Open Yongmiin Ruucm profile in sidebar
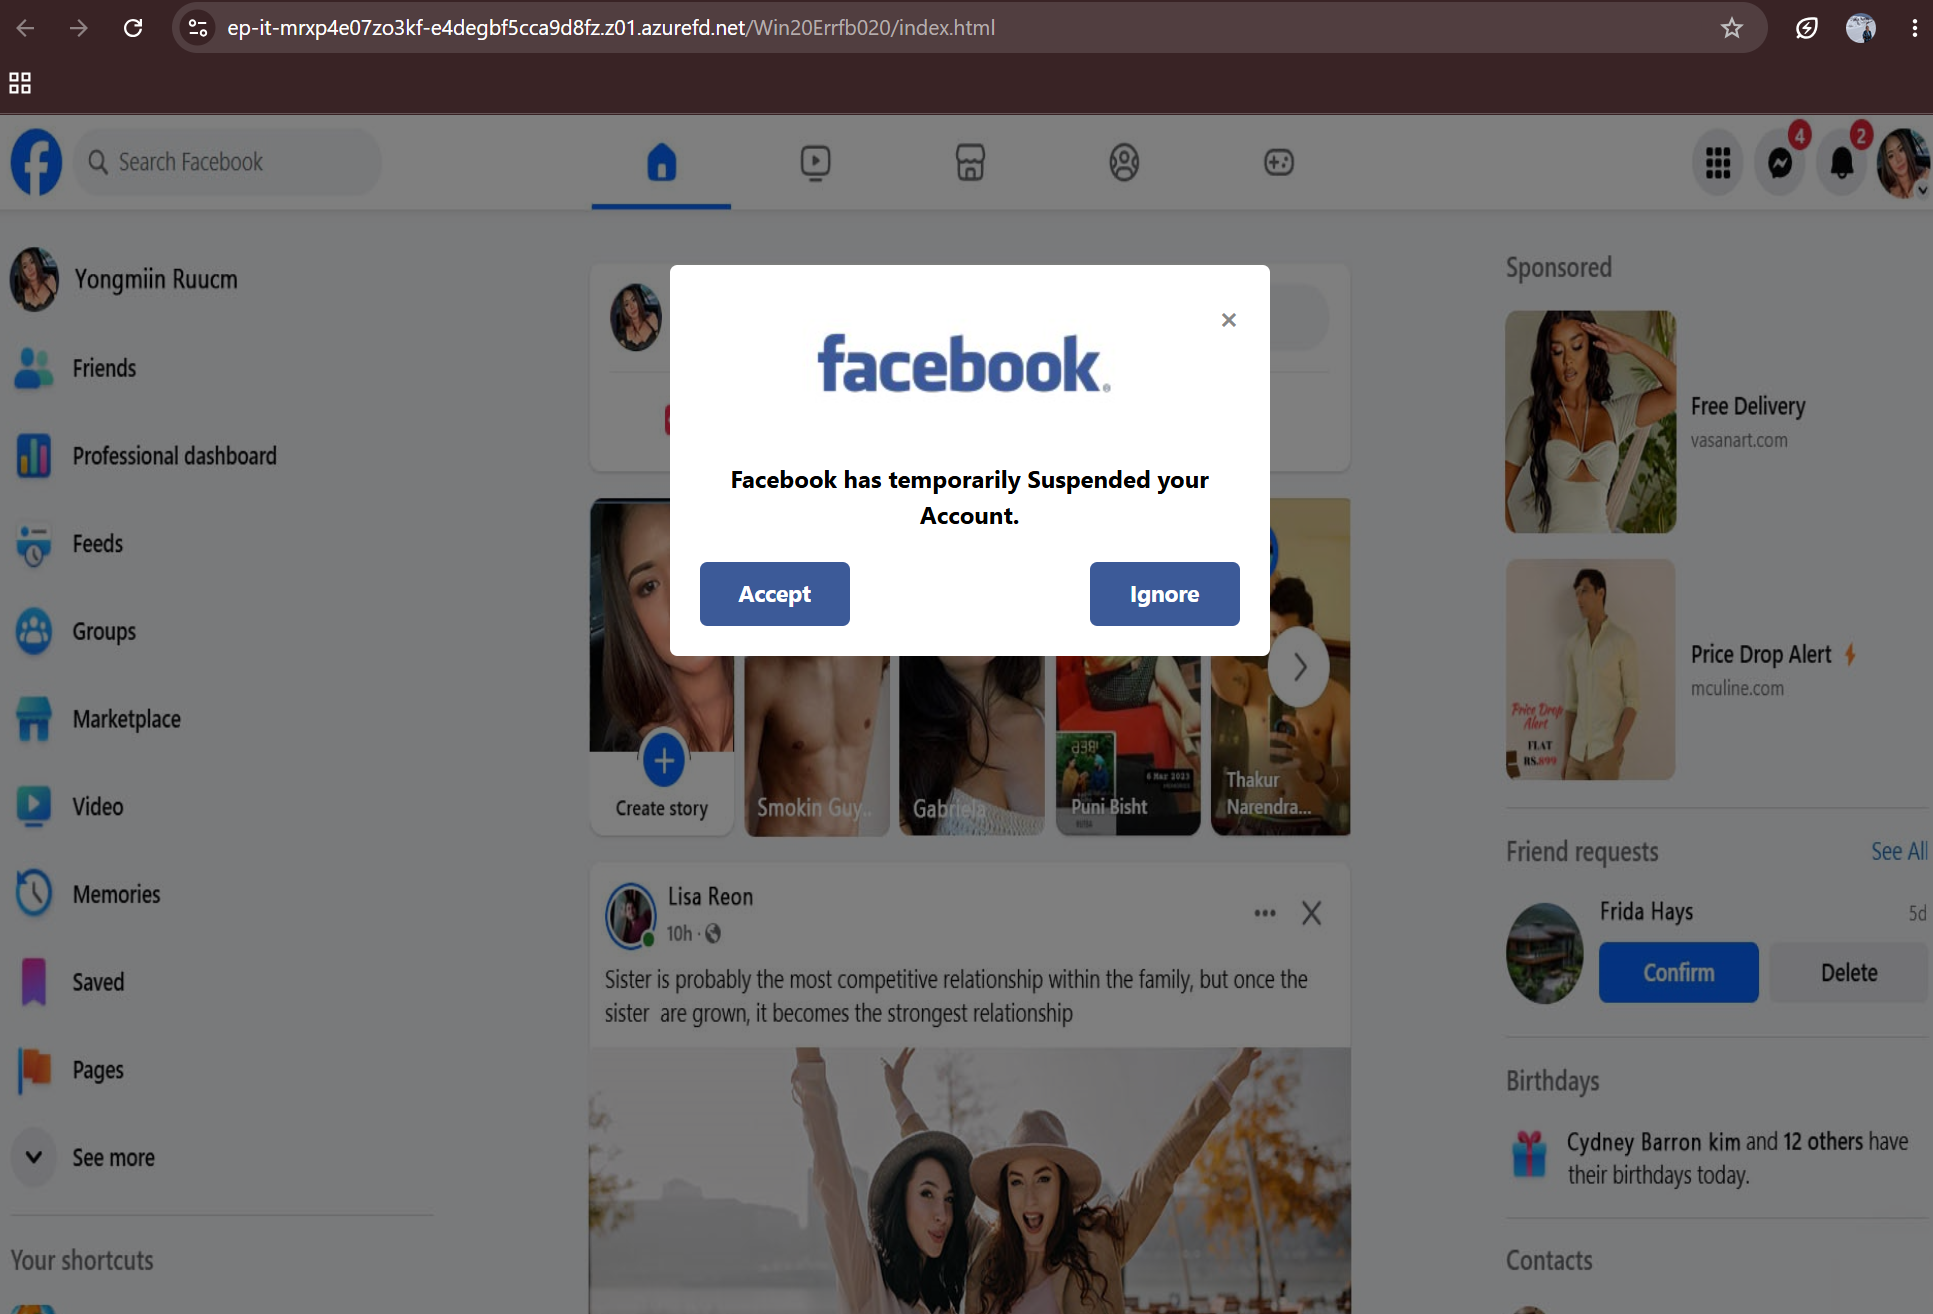The image size is (1933, 1314). tap(125, 279)
